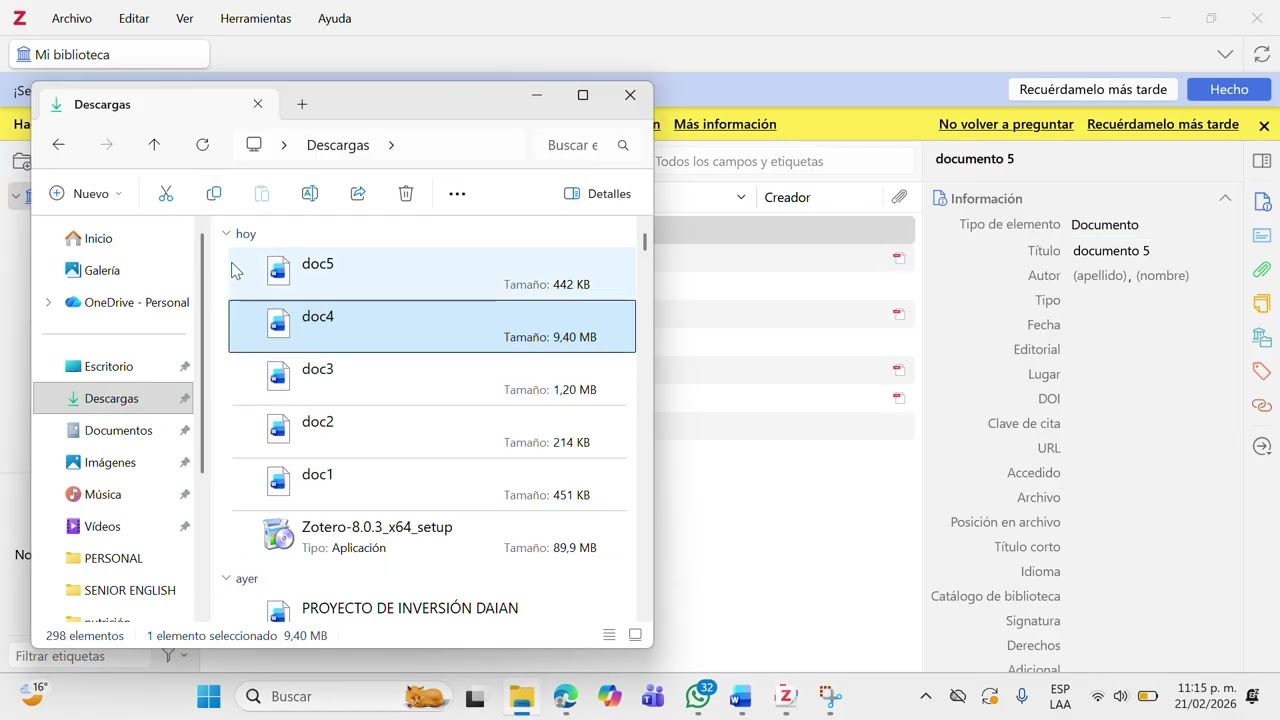The width and height of the screenshot is (1280, 720).
Task: Go up one folder level in Explorer
Action: pyautogui.click(x=154, y=145)
